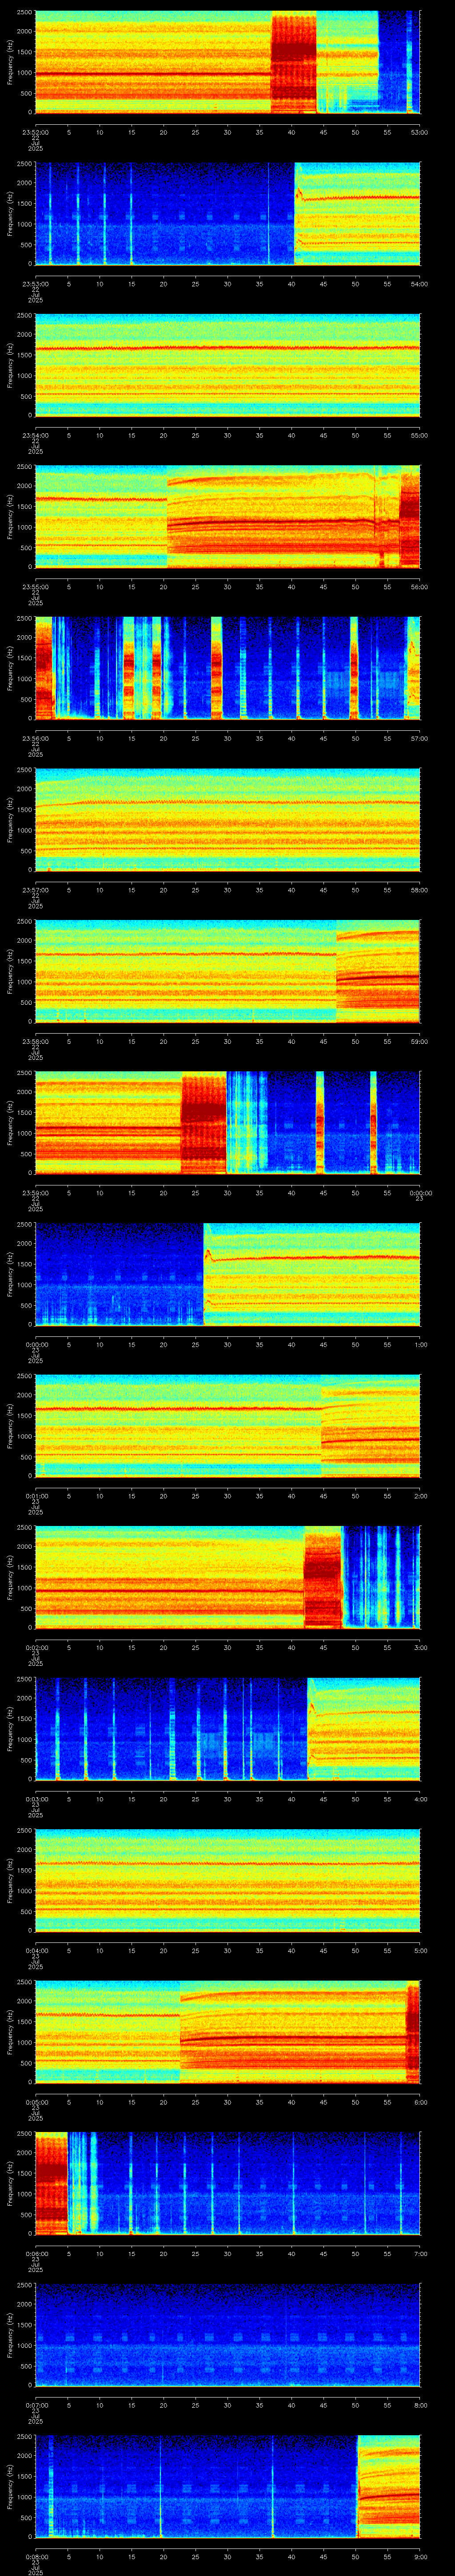Click the 56:00 end time label

[x=420, y=586]
